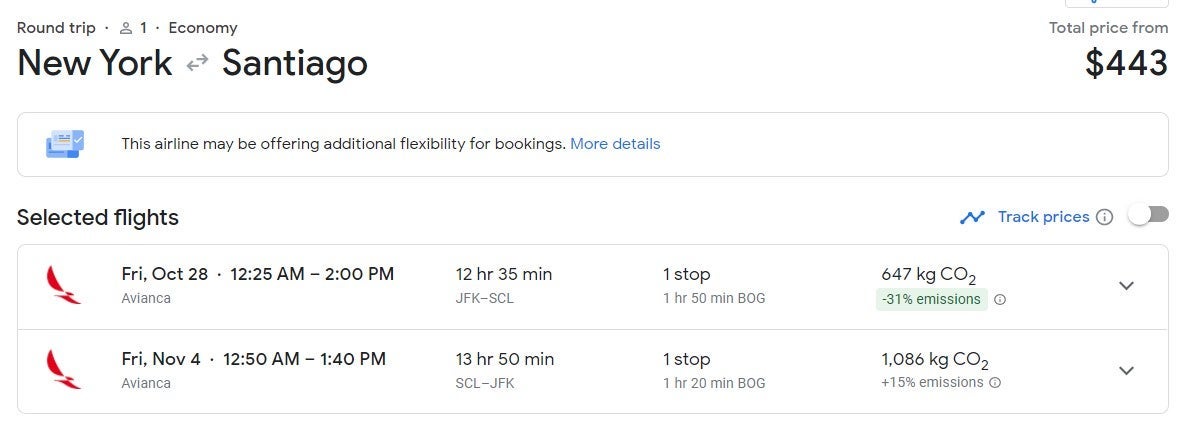
Task: Click the passenger count person icon
Action: click(x=126, y=28)
